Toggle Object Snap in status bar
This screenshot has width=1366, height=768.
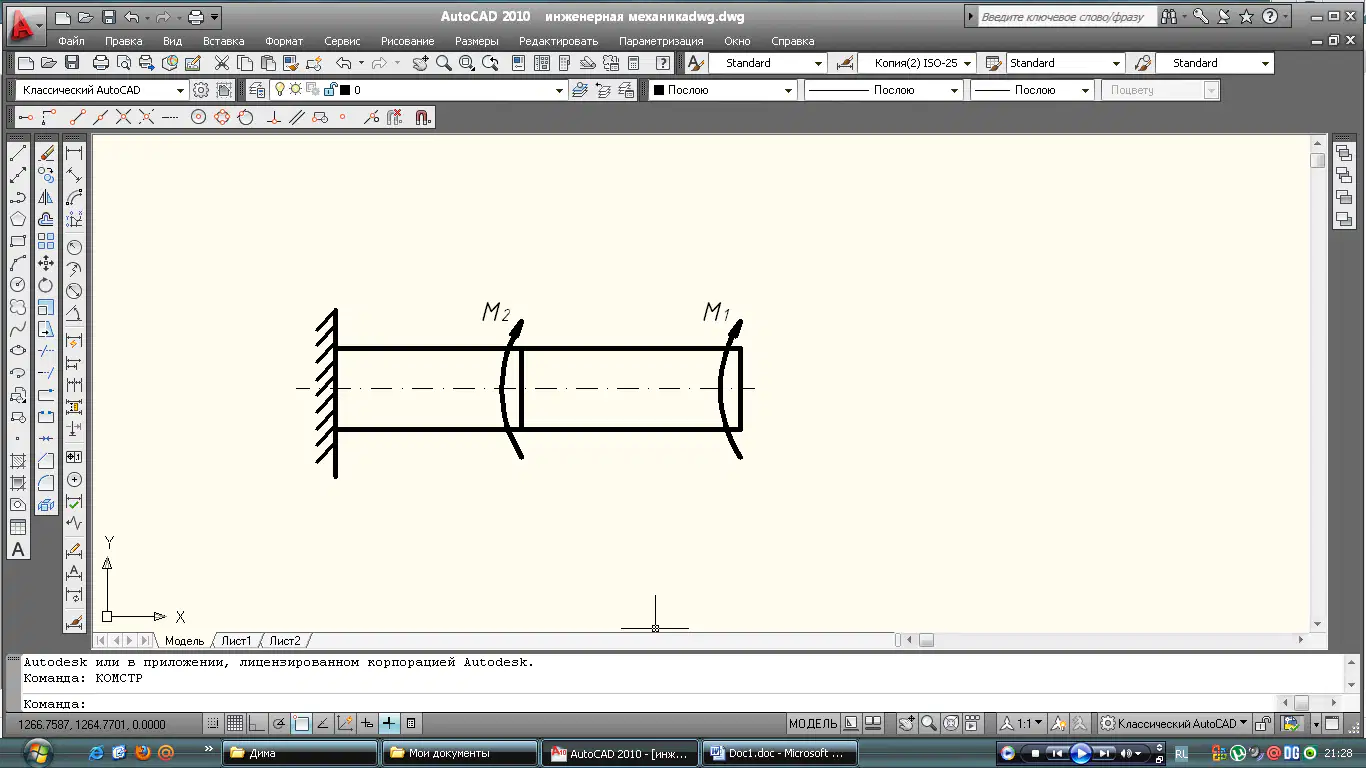coord(301,723)
